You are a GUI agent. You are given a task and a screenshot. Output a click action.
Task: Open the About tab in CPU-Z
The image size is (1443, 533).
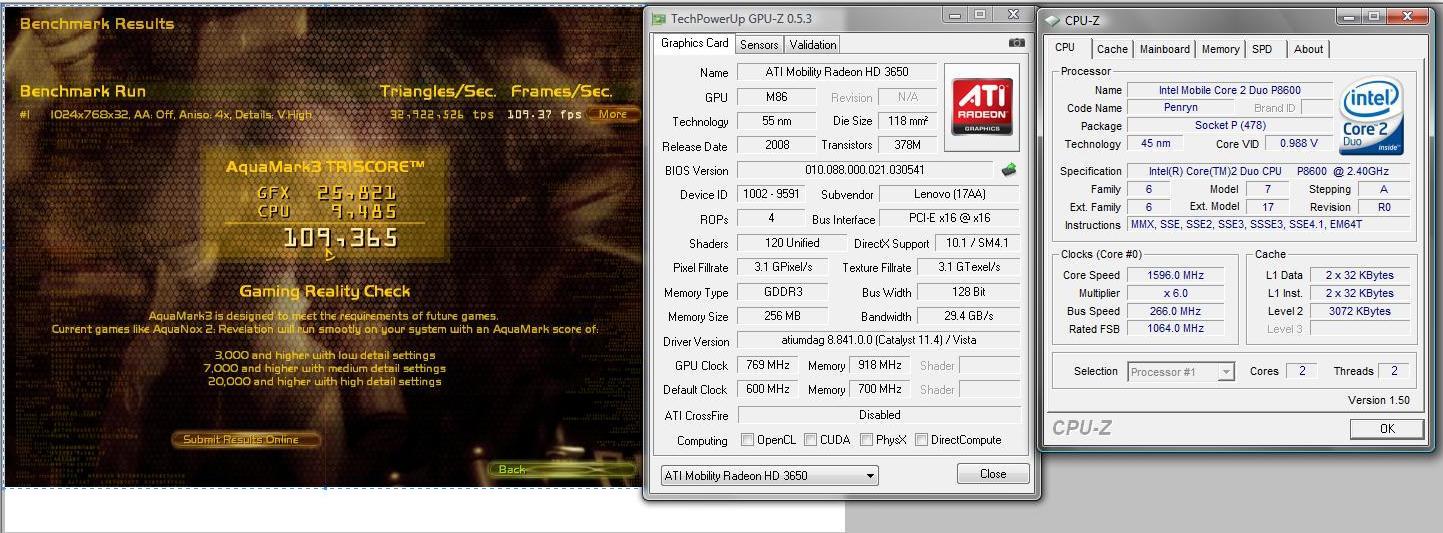1308,49
